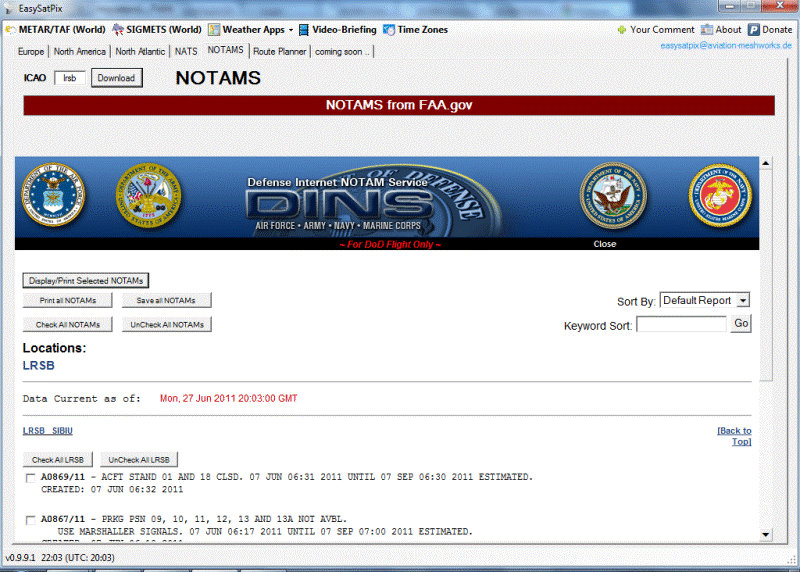
Task: Click UnCheck All NOTAMs button
Action: point(166,325)
